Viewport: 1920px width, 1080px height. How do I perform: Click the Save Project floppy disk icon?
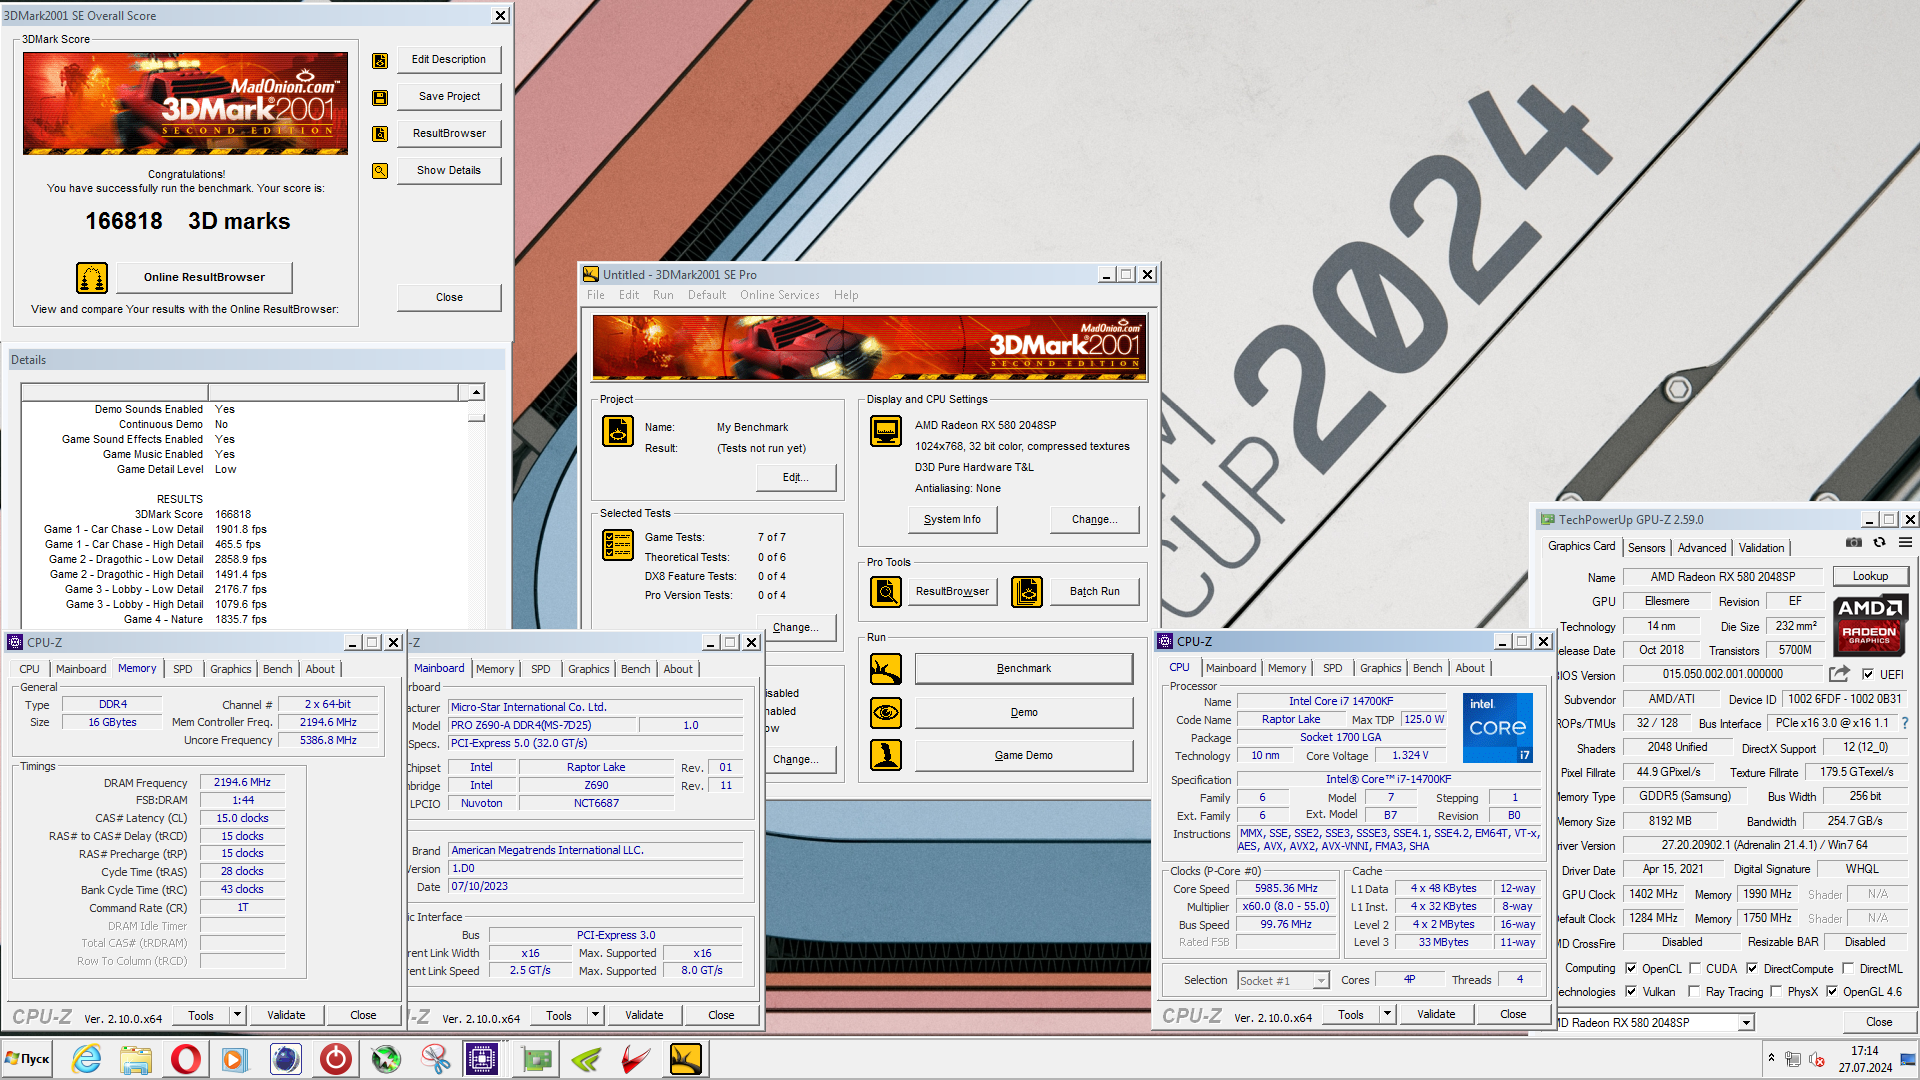click(x=380, y=98)
